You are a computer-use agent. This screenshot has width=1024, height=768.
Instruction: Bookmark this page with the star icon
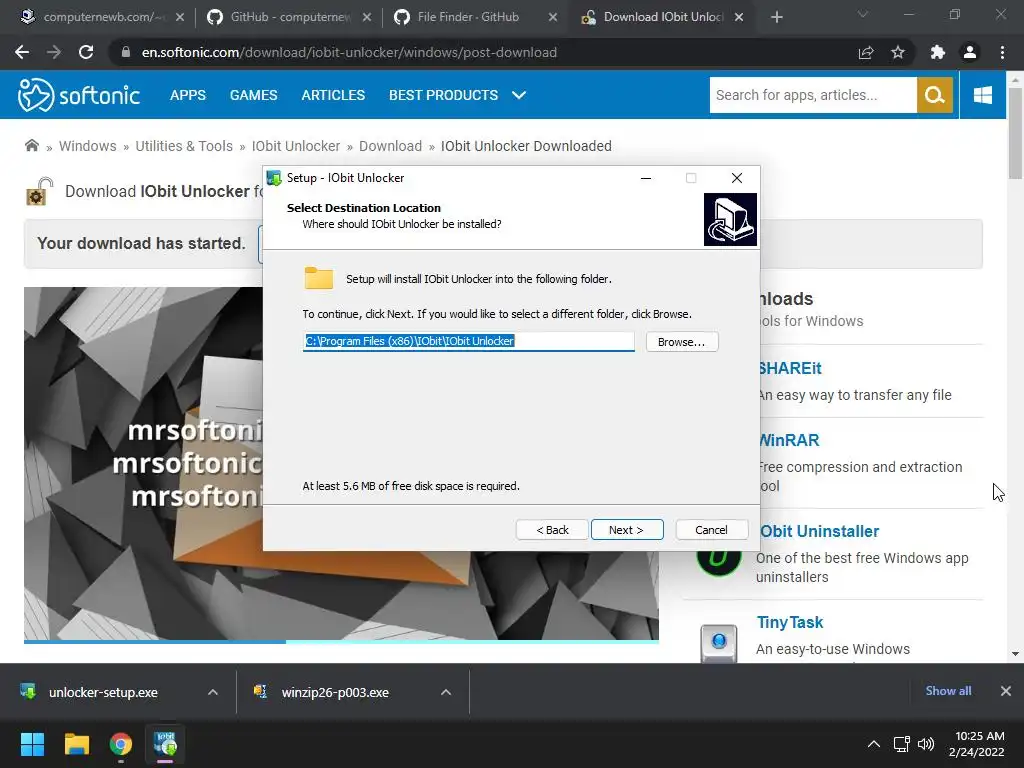pyautogui.click(x=898, y=52)
